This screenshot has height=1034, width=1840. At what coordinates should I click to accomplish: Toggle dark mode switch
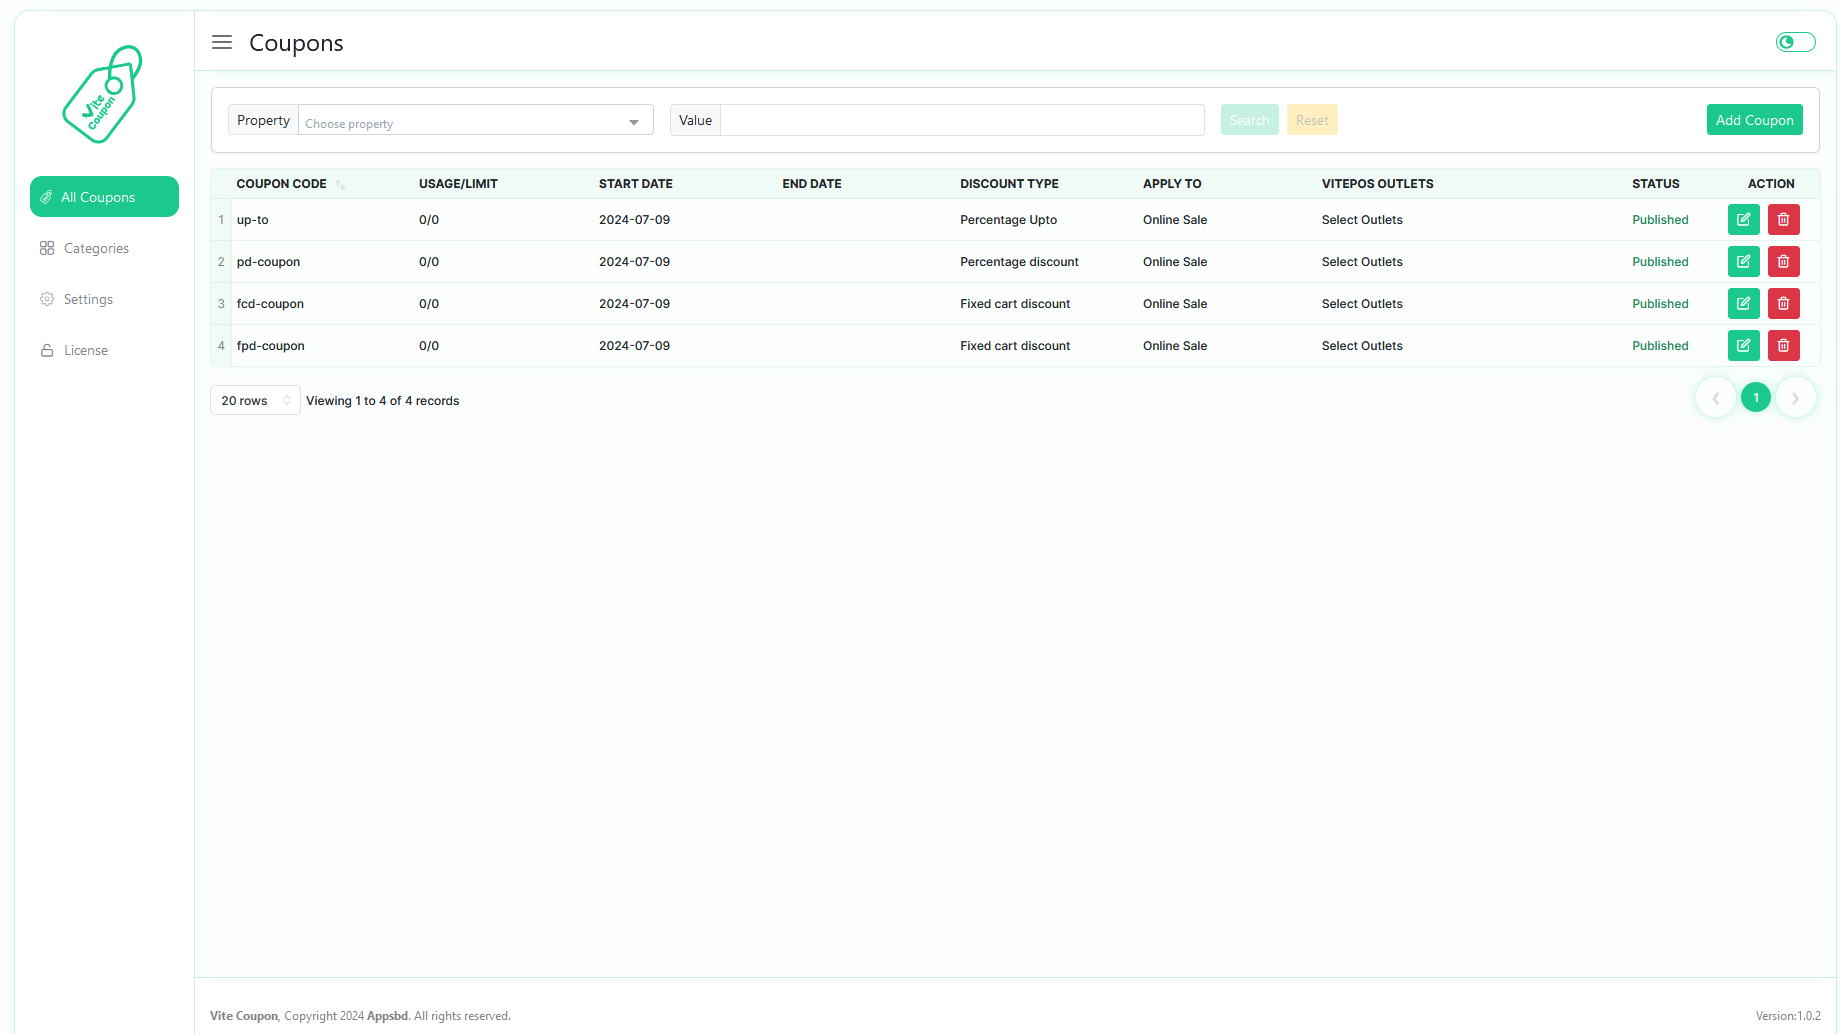tap(1795, 41)
